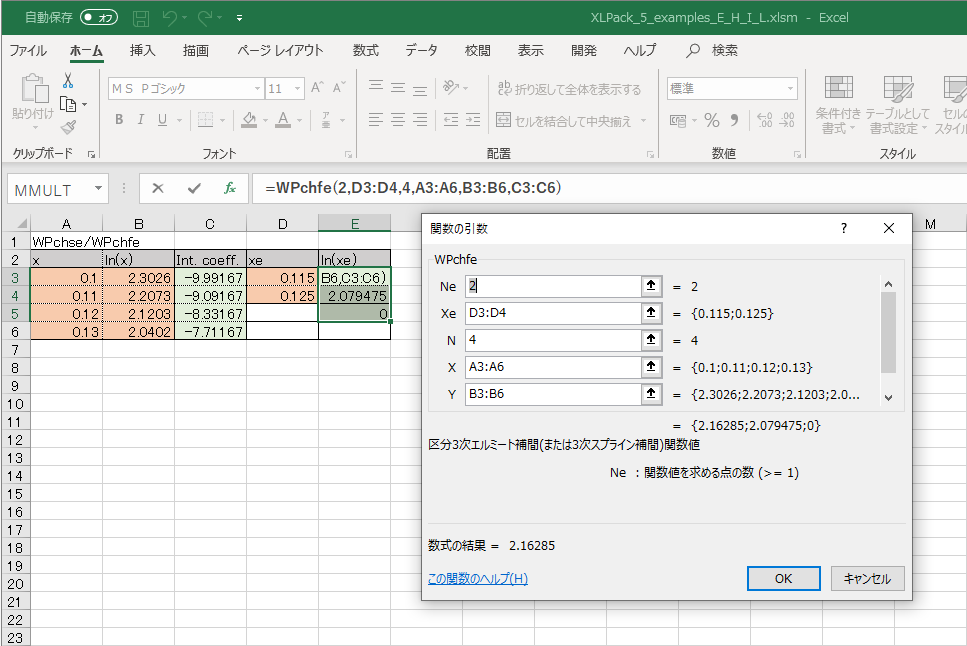Expand the font size dropdown

point(299,89)
